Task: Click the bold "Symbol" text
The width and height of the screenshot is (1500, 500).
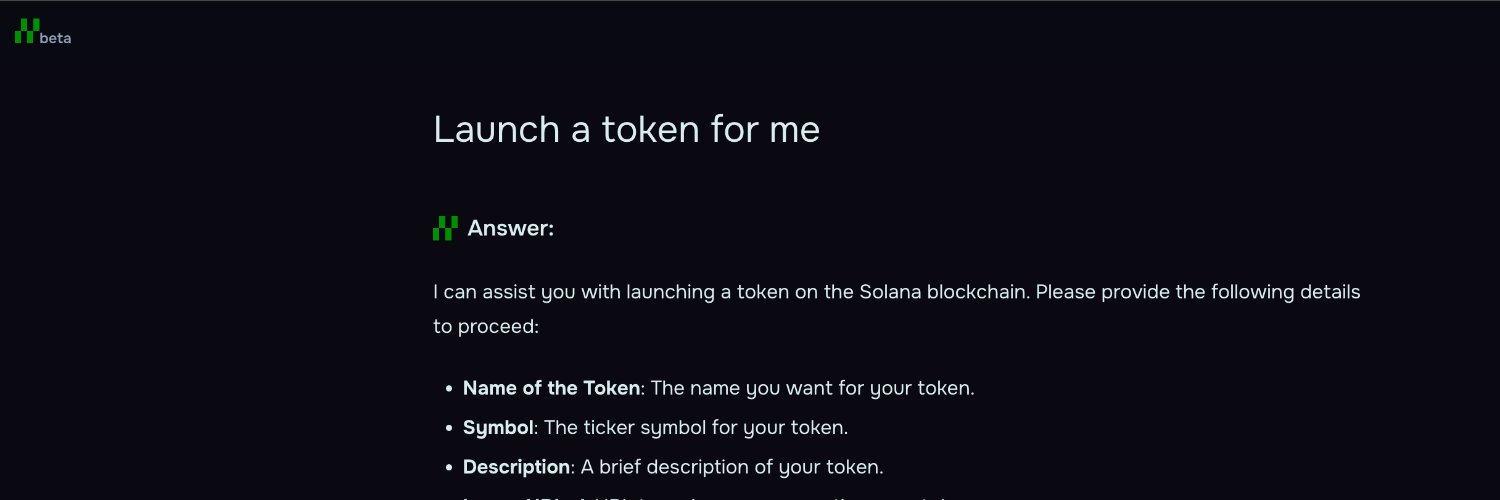Action: [497, 428]
